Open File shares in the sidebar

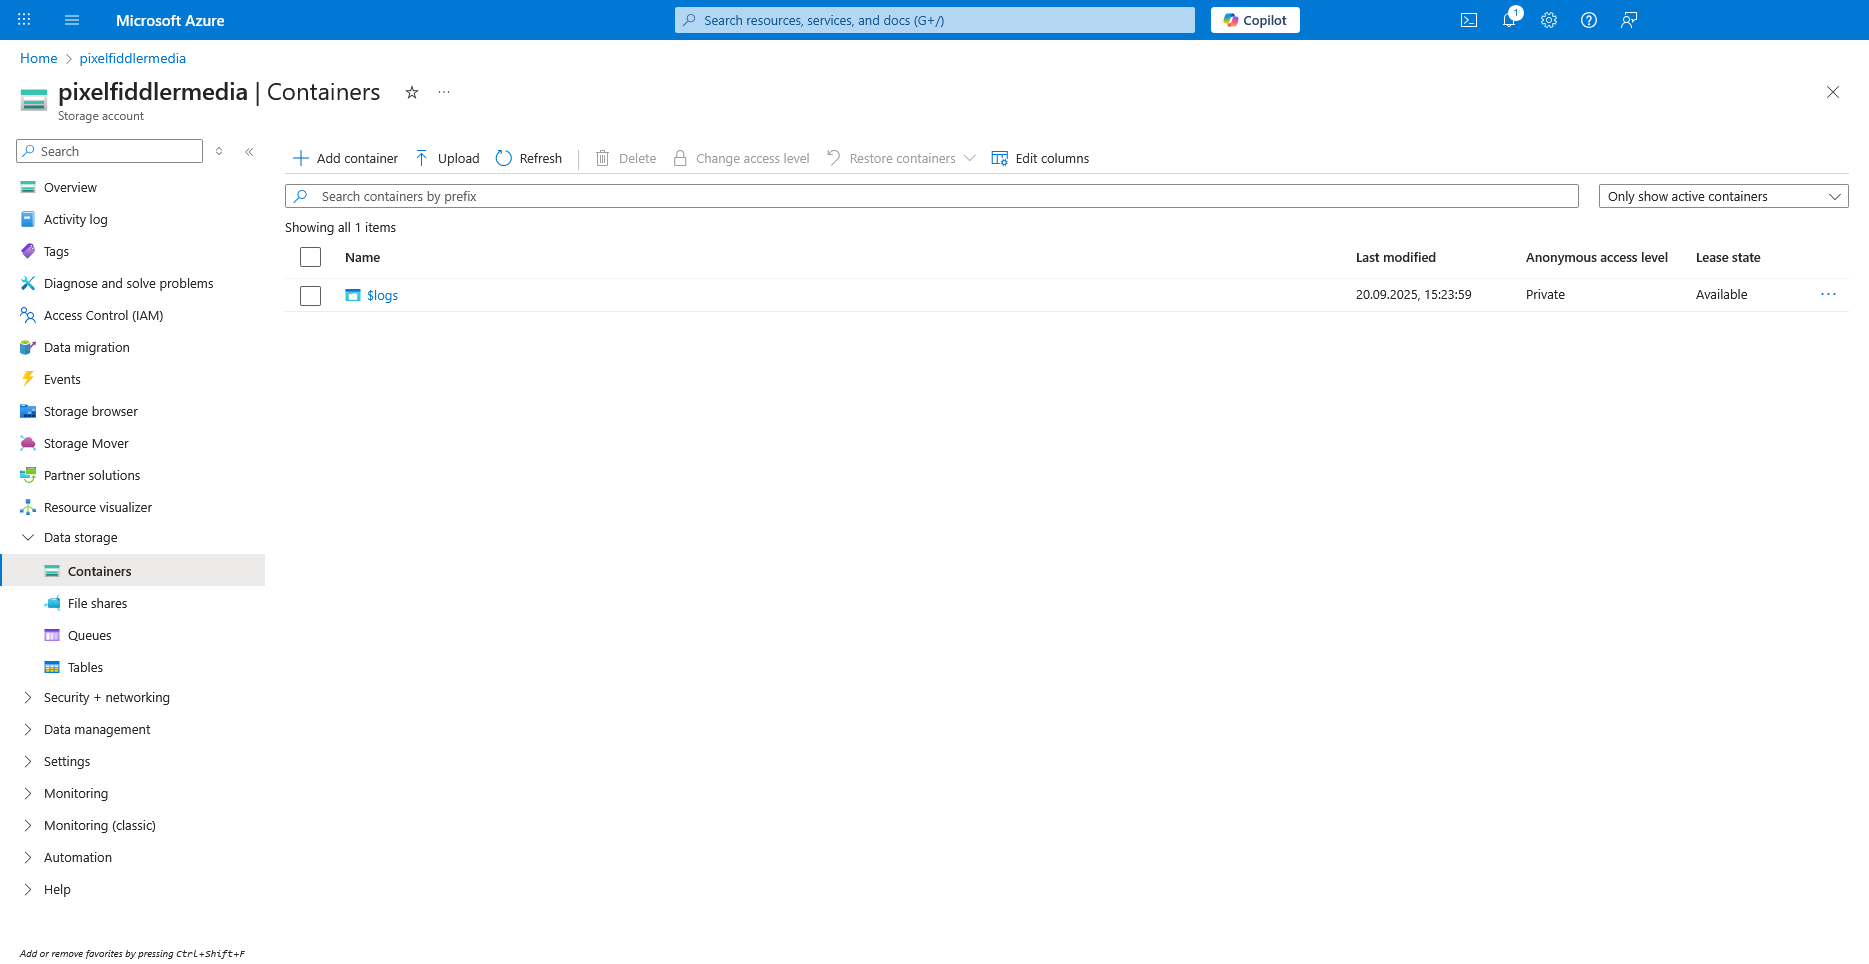(x=97, y=604)
